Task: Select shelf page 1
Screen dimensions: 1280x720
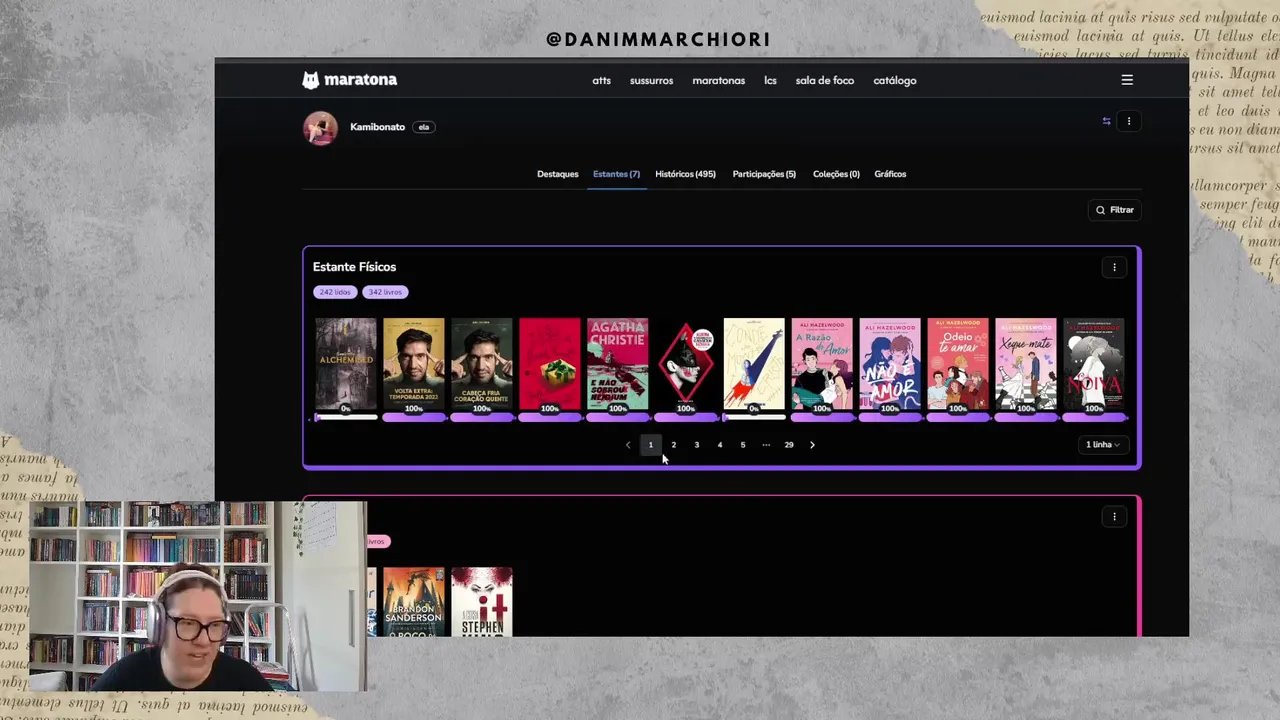Action: coord(650,445)
